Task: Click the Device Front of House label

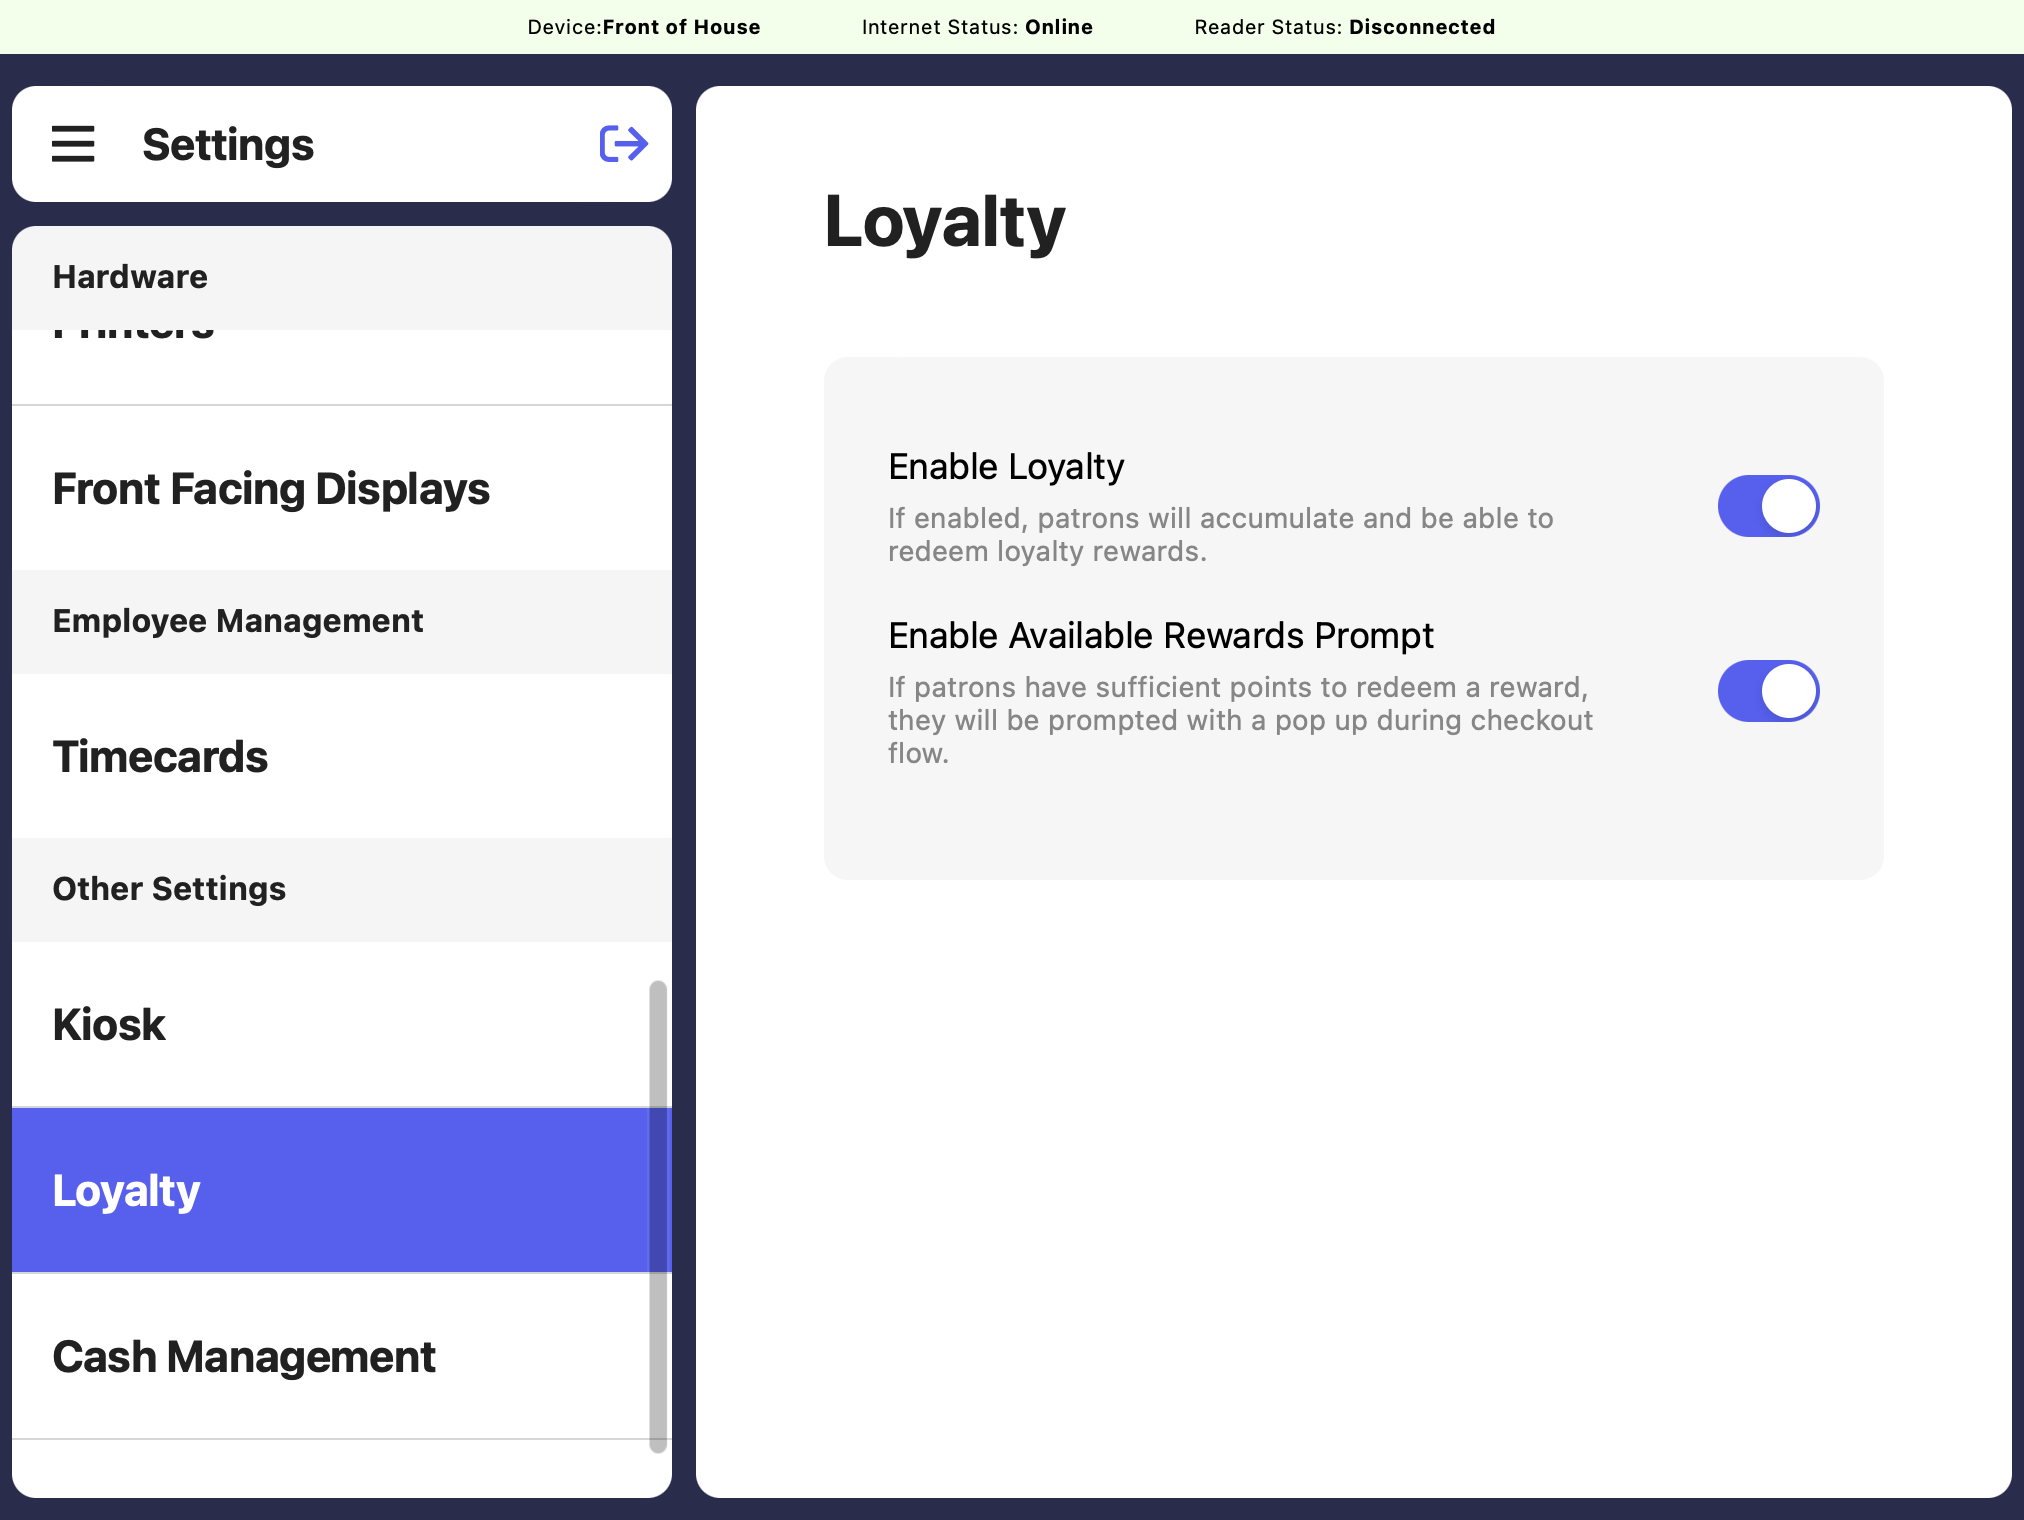Action: 643,27
